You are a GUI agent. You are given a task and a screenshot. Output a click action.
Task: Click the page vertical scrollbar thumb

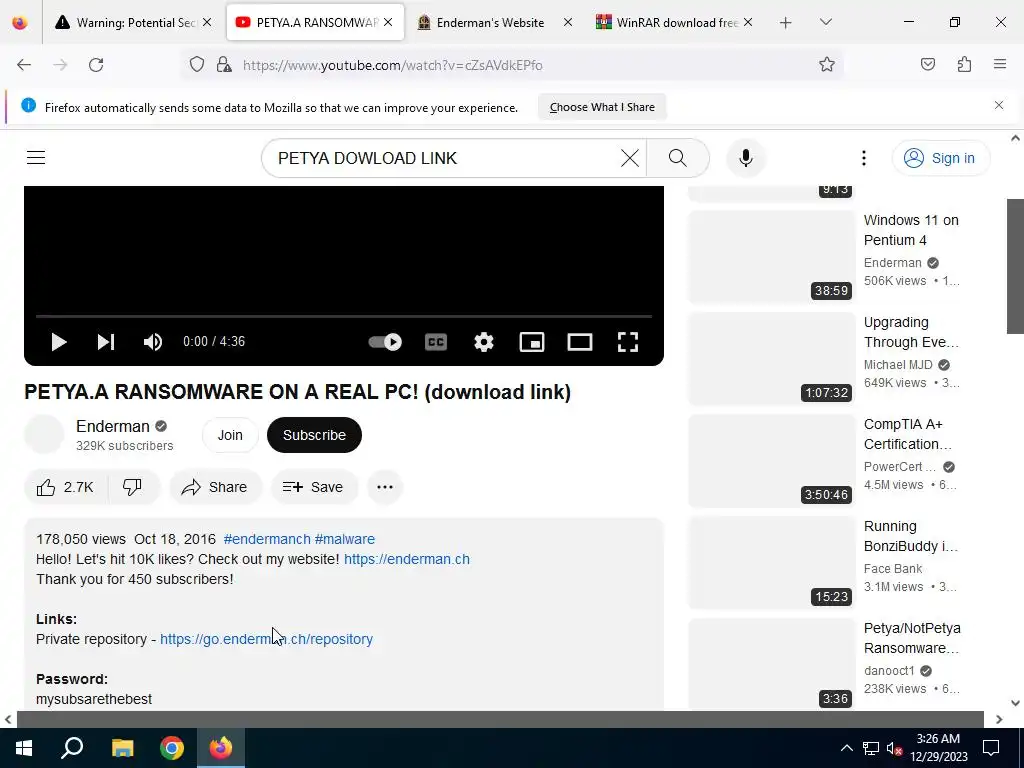(x=1015, y=266)
